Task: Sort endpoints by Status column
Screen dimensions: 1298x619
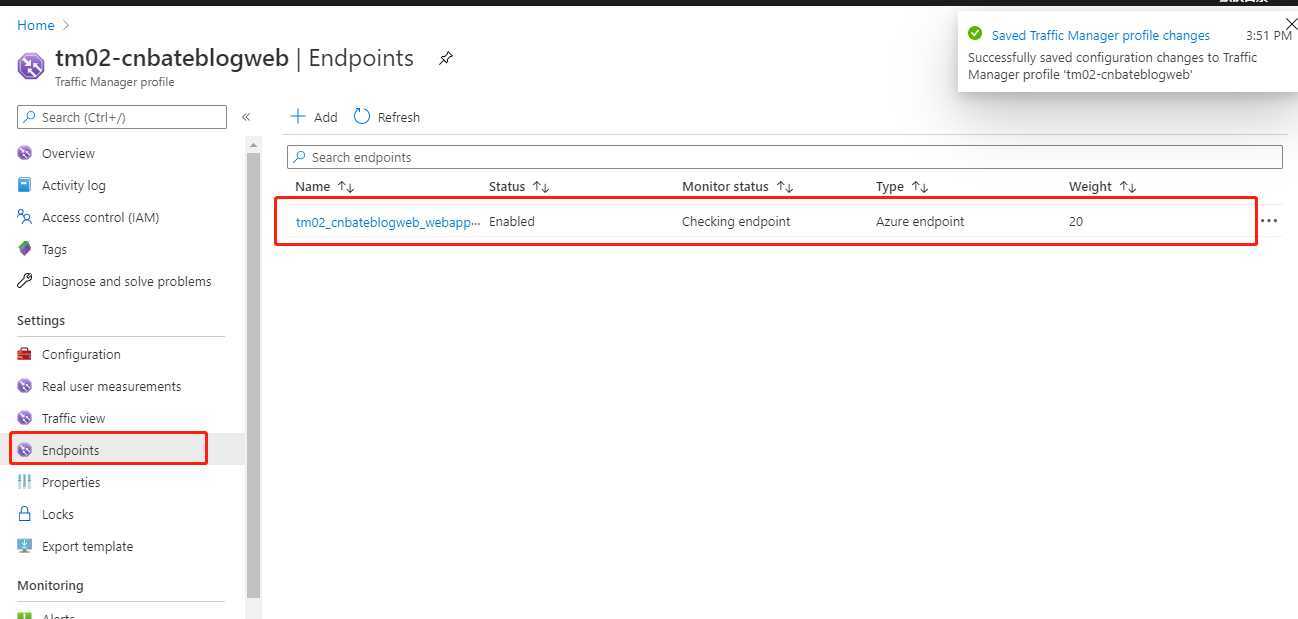Action: [x=519, y=186]
